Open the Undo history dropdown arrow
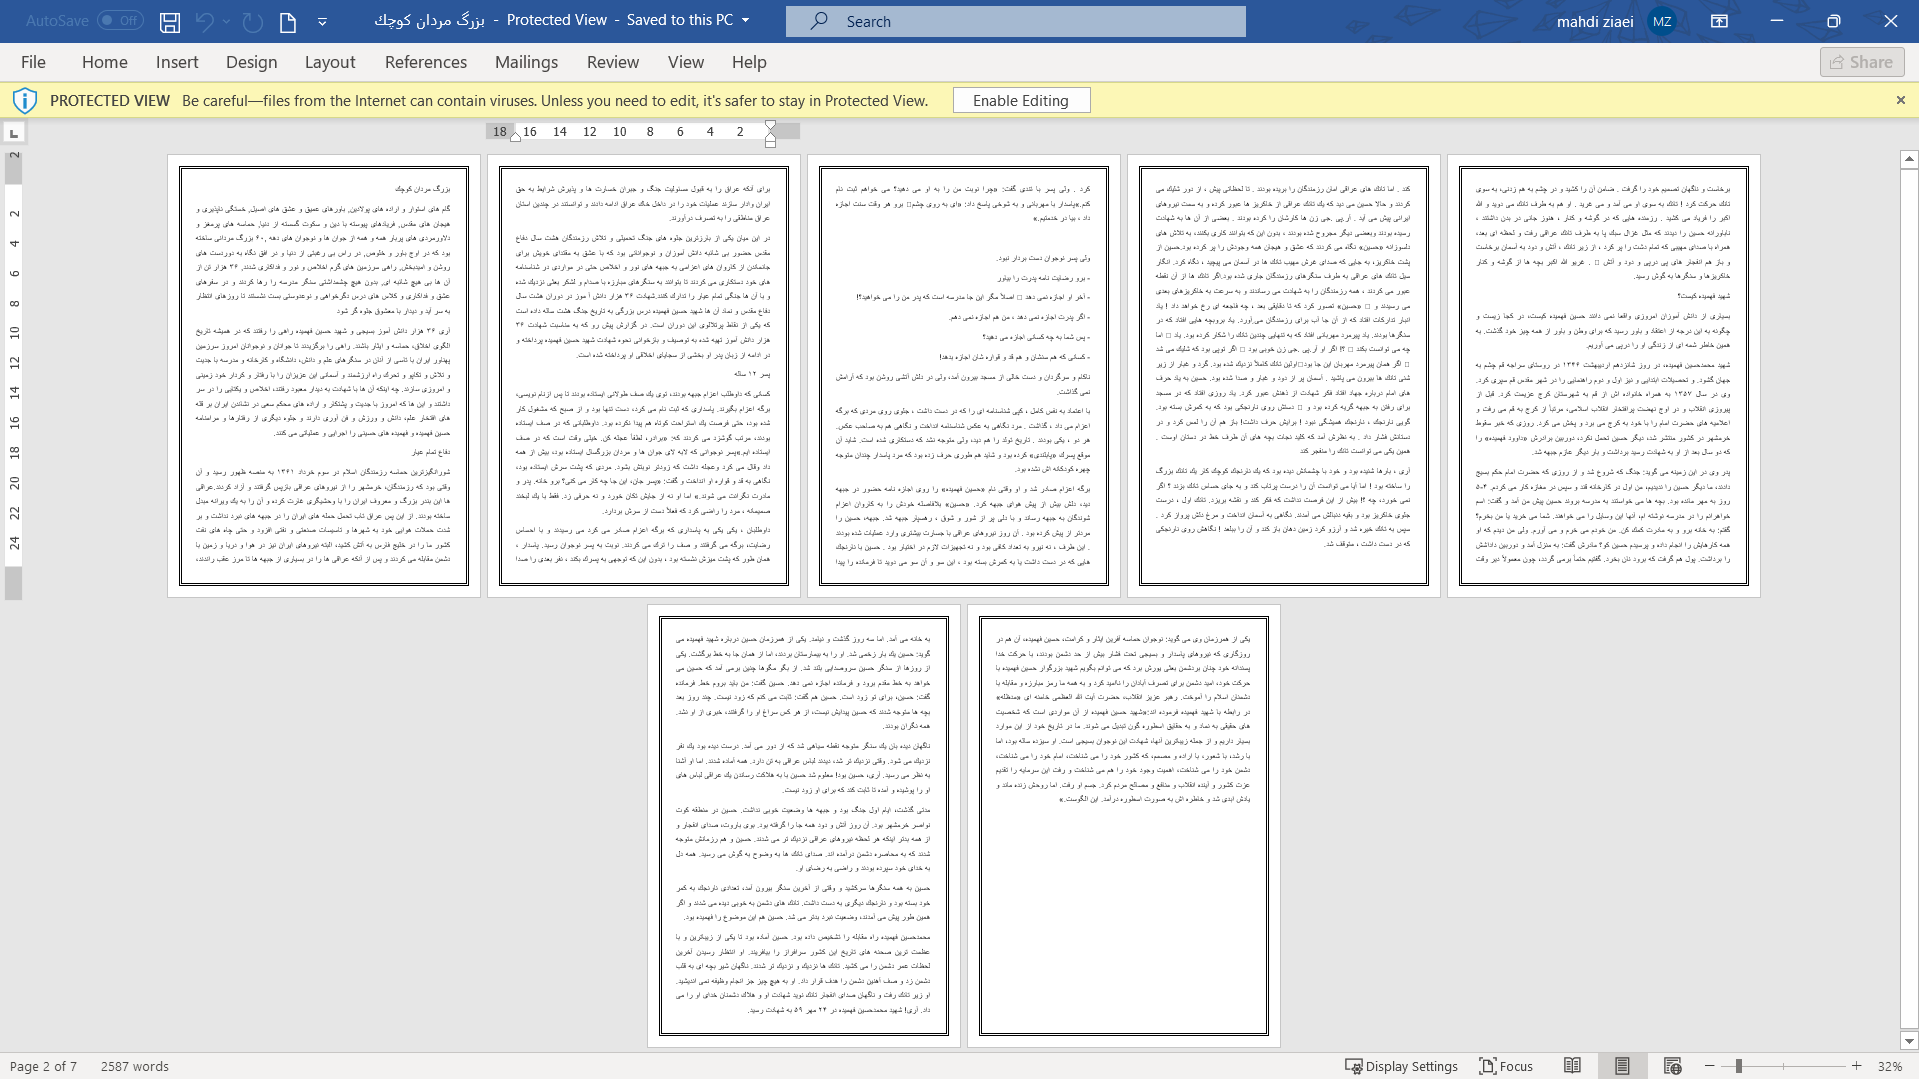Screen dimensions: 1919x1079 click(x=227, y=21)
